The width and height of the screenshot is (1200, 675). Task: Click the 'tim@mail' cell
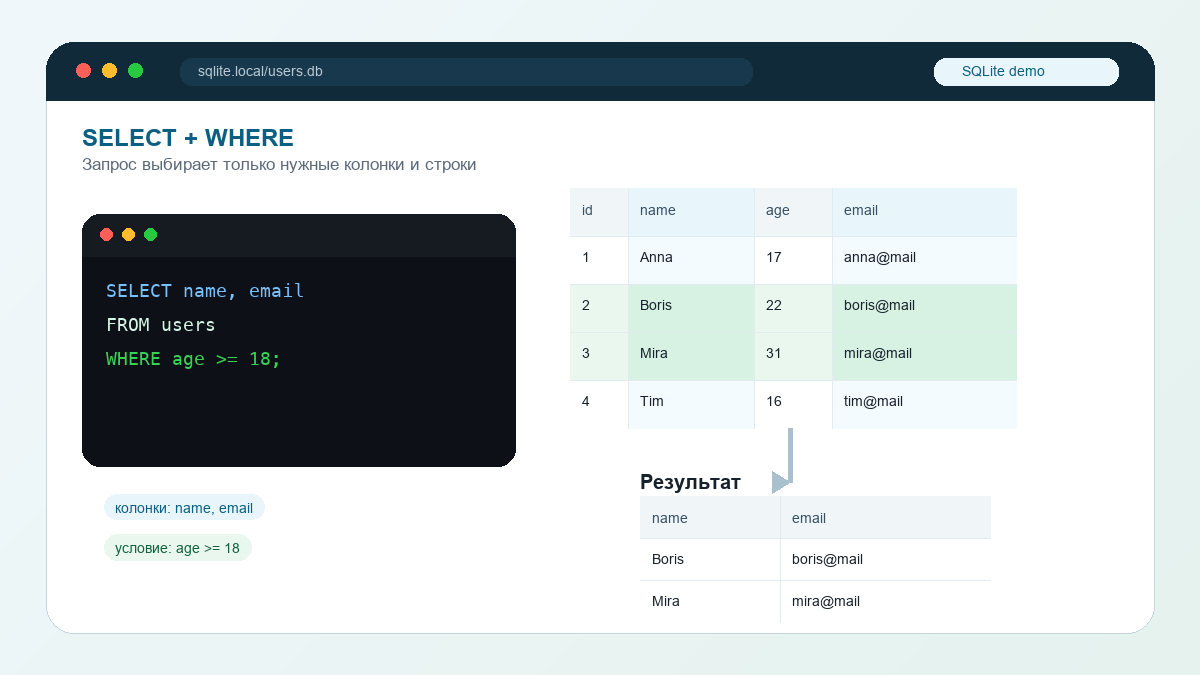click(x=924, y=404)
